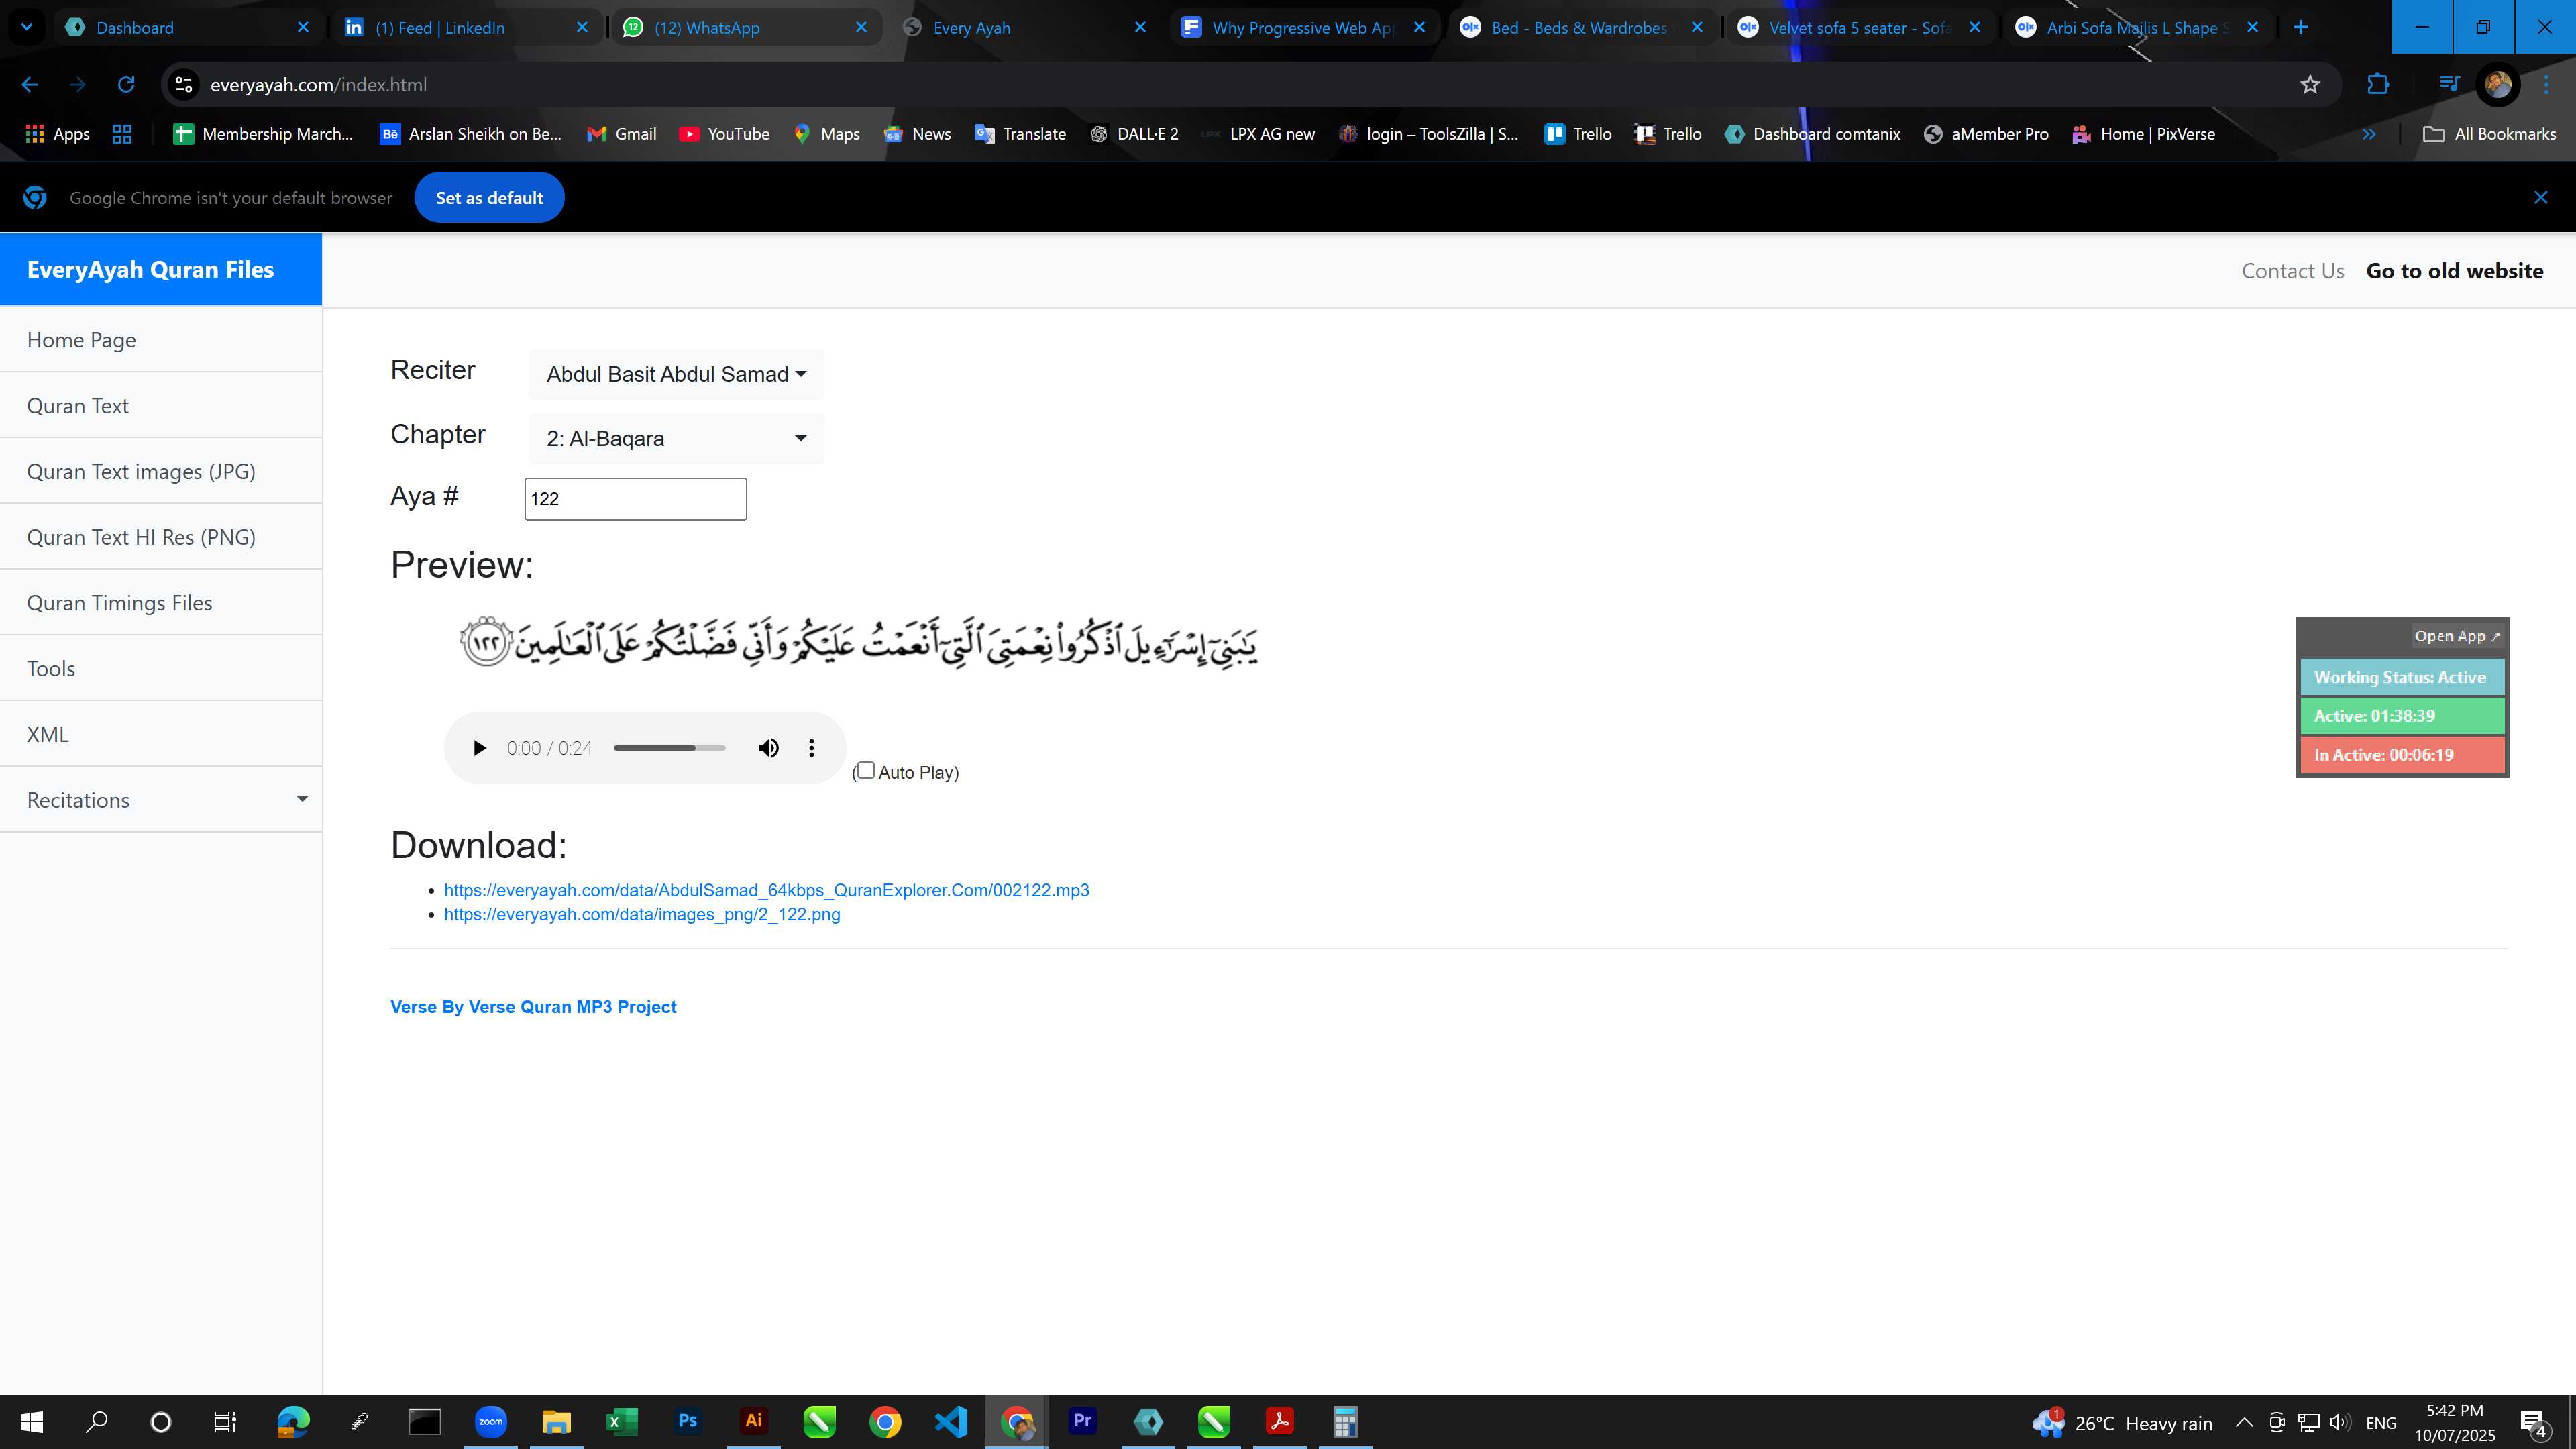
Task: Click the Aya number input field
Action: (635, 499)
